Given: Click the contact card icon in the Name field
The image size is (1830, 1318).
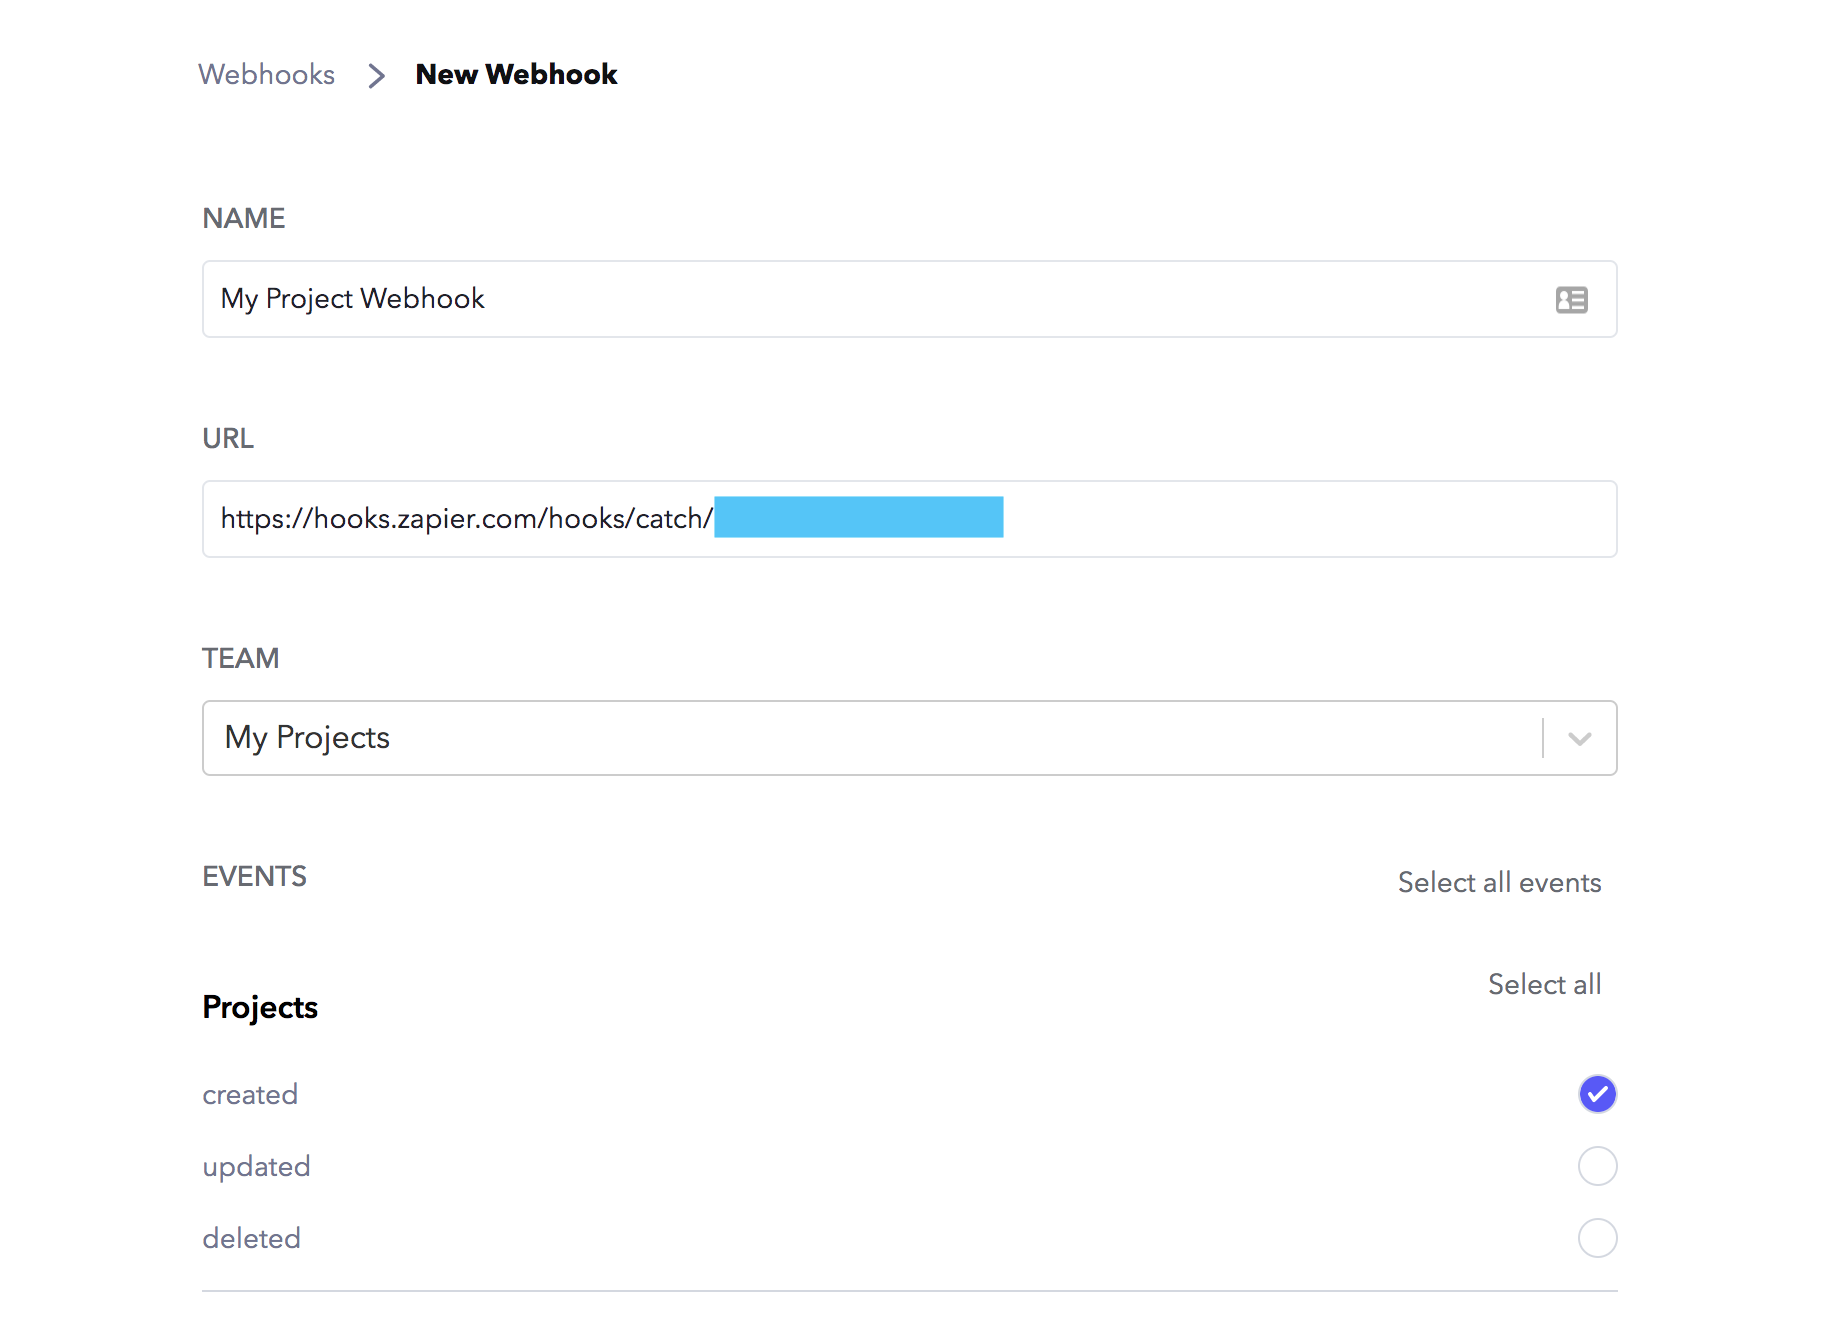Looking at the screenshot, I should pyautogui.click(x=1571, y=299).
